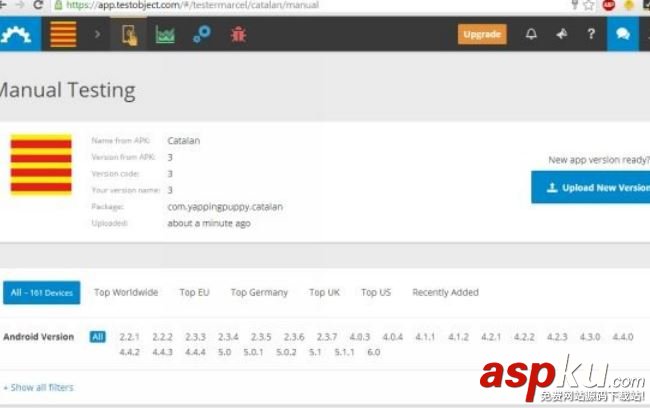
Task: Switch to the Recently Added tab
Action: [445, 292]
